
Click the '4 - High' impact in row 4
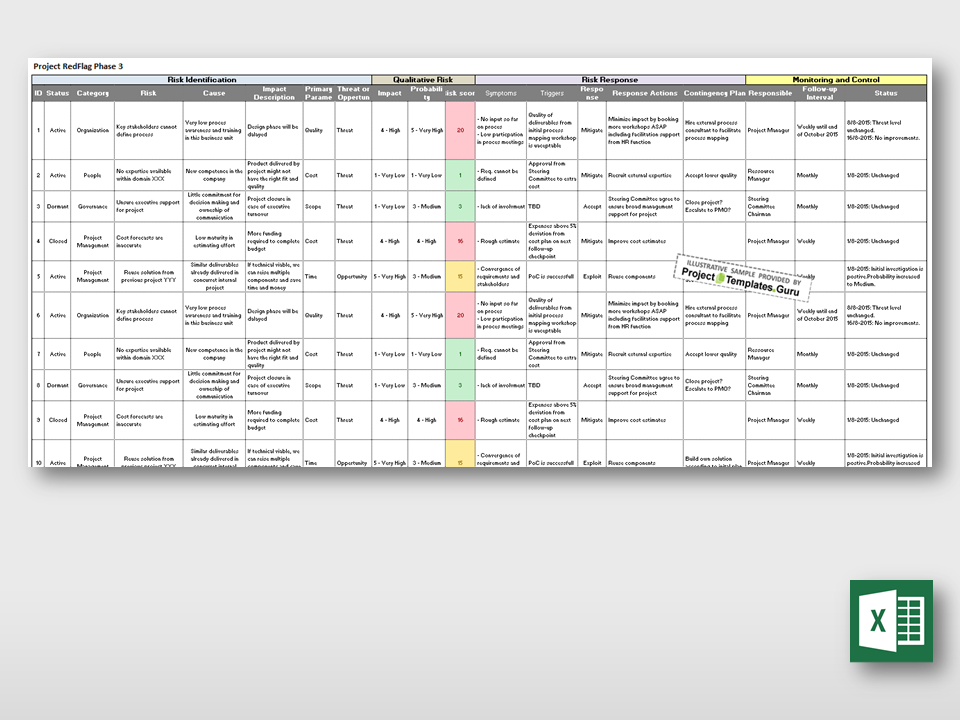point(390,241)
